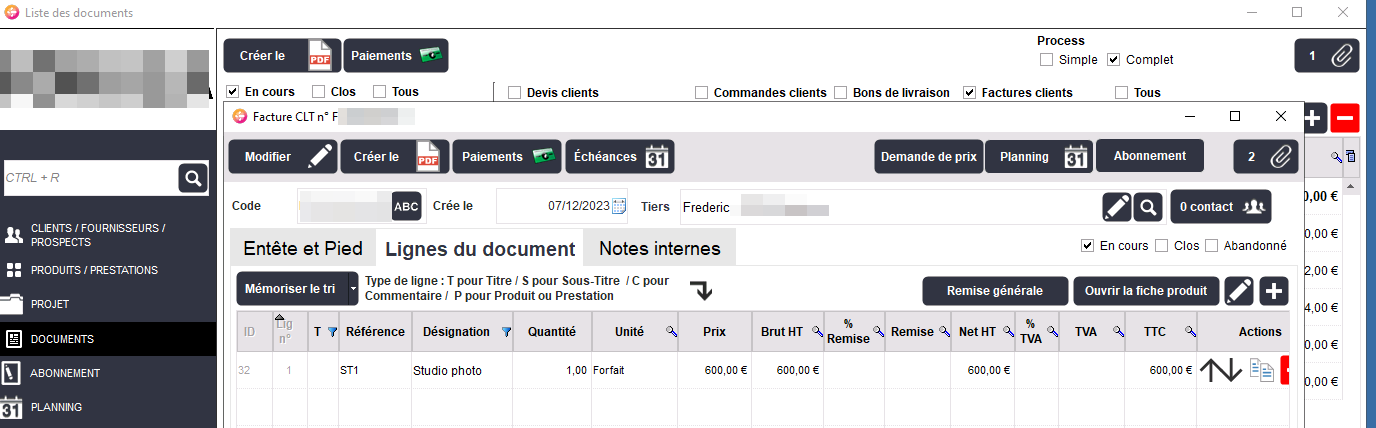Click the up-down arrows to reorder Studio photo

click(x=1221, y=370)
